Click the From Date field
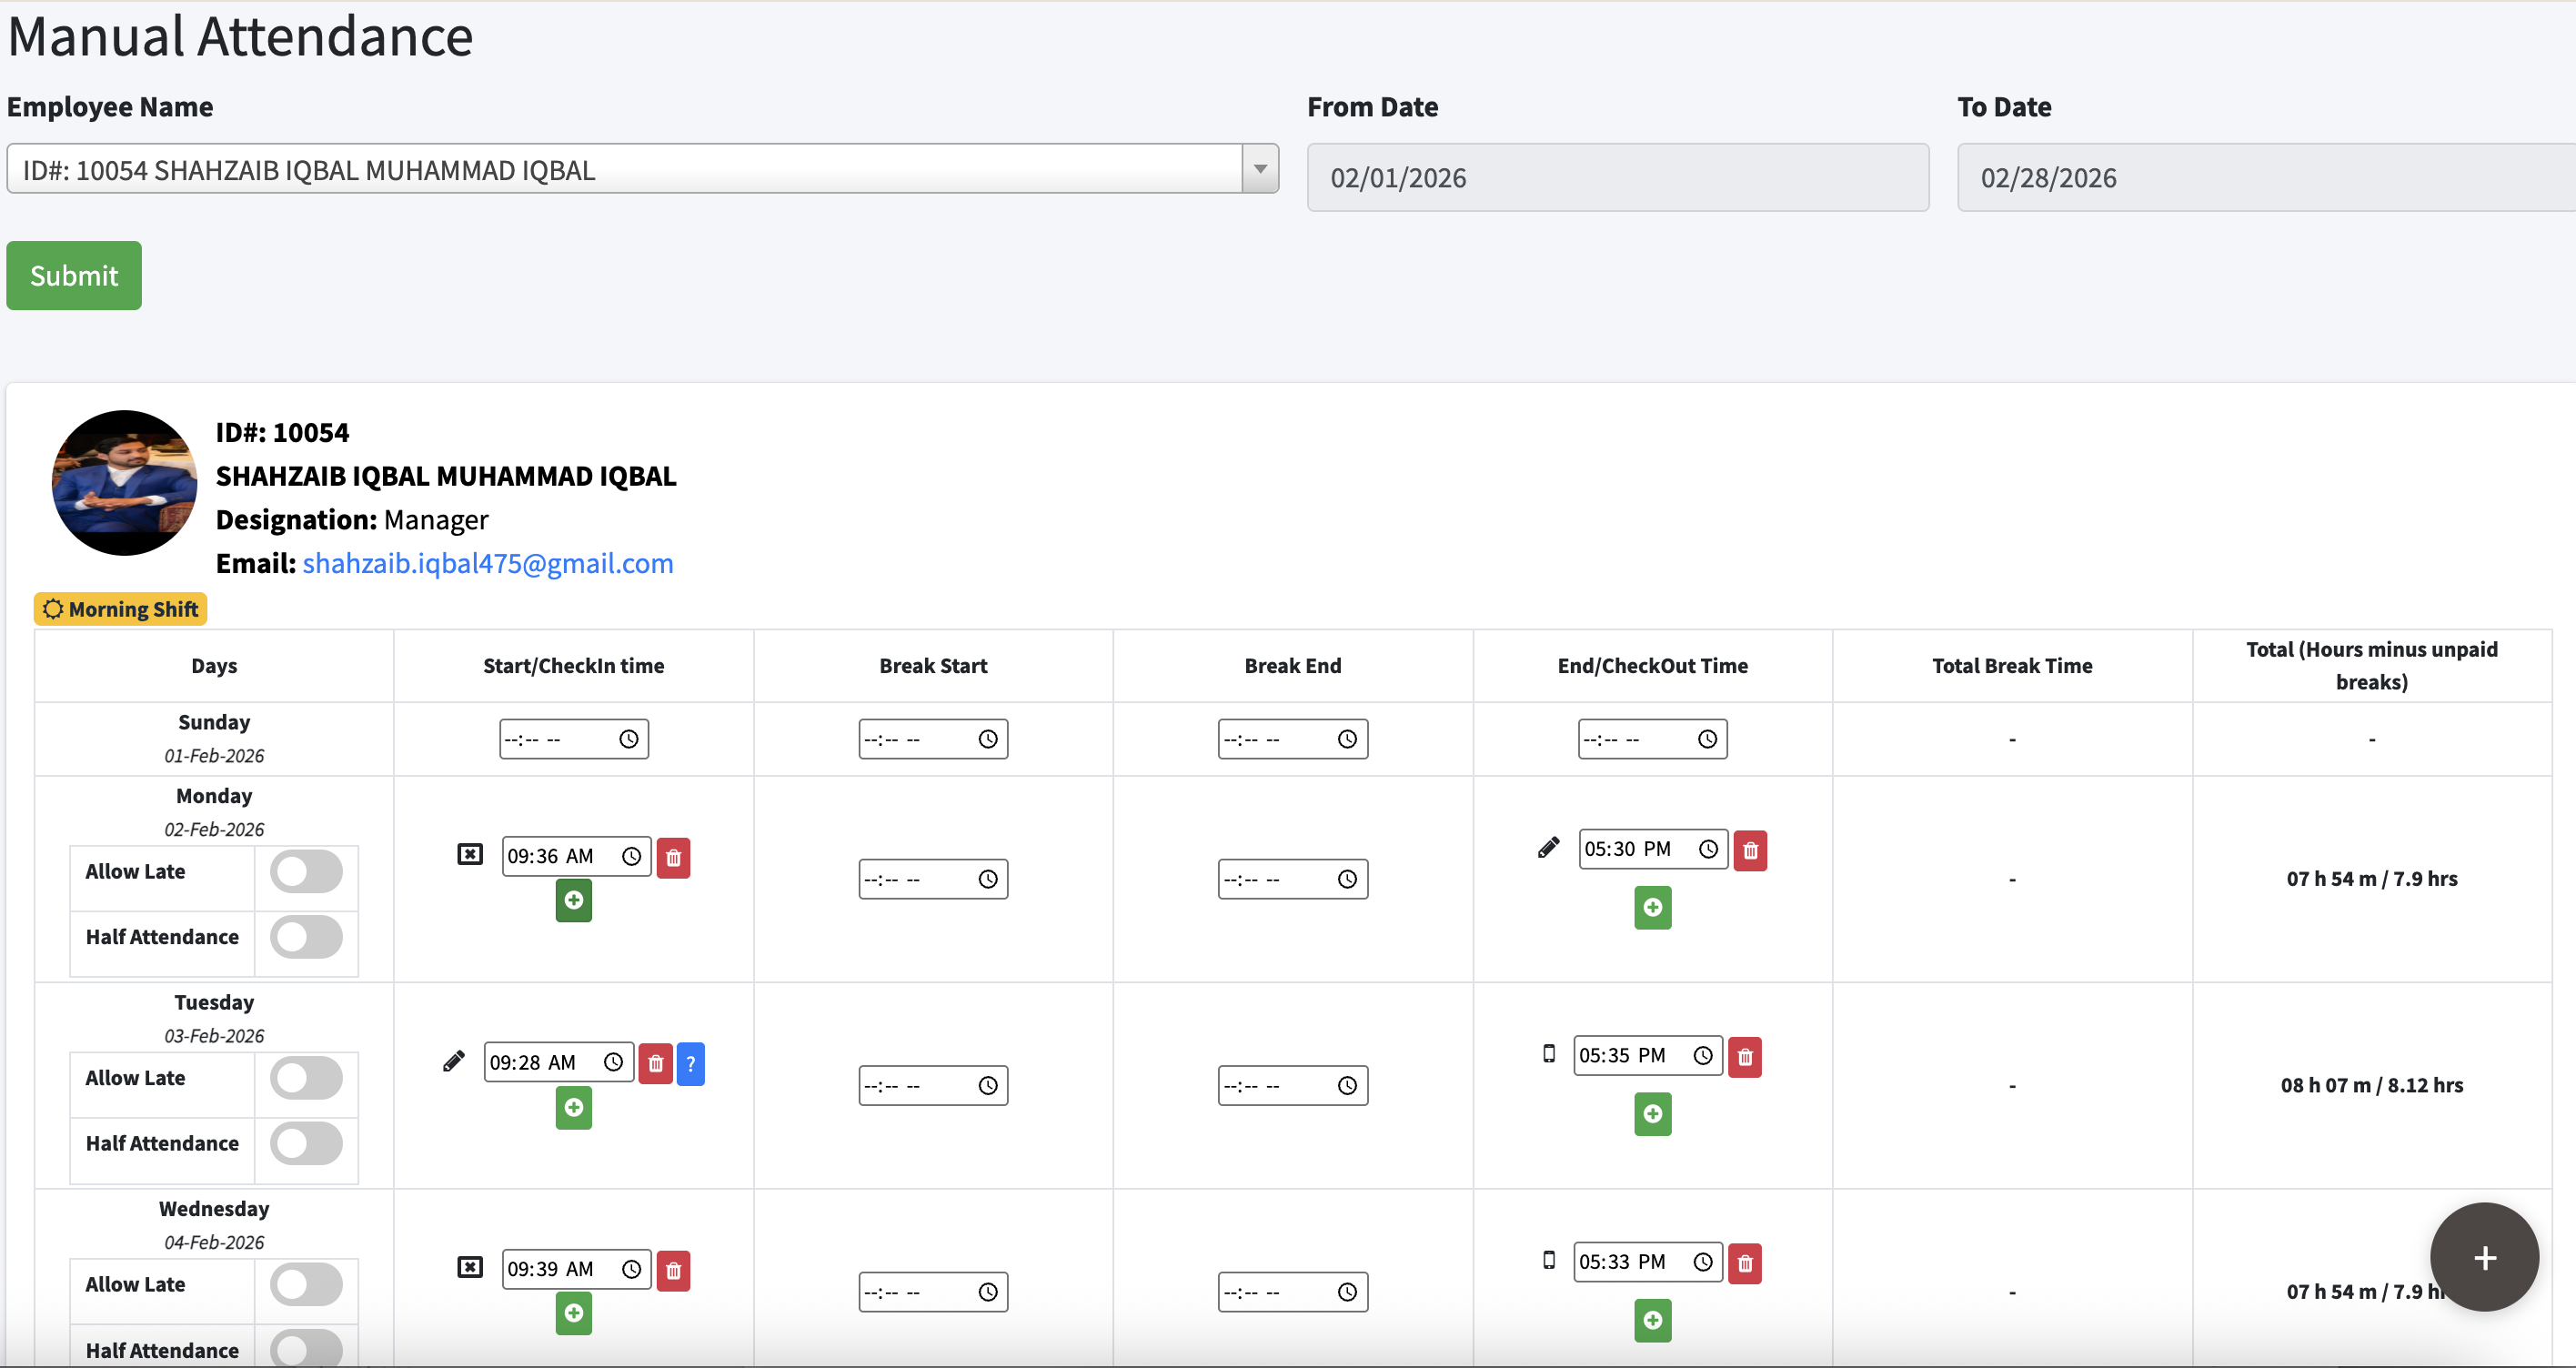This screenshot has height=1368, width=2576. click(1617, 177)
